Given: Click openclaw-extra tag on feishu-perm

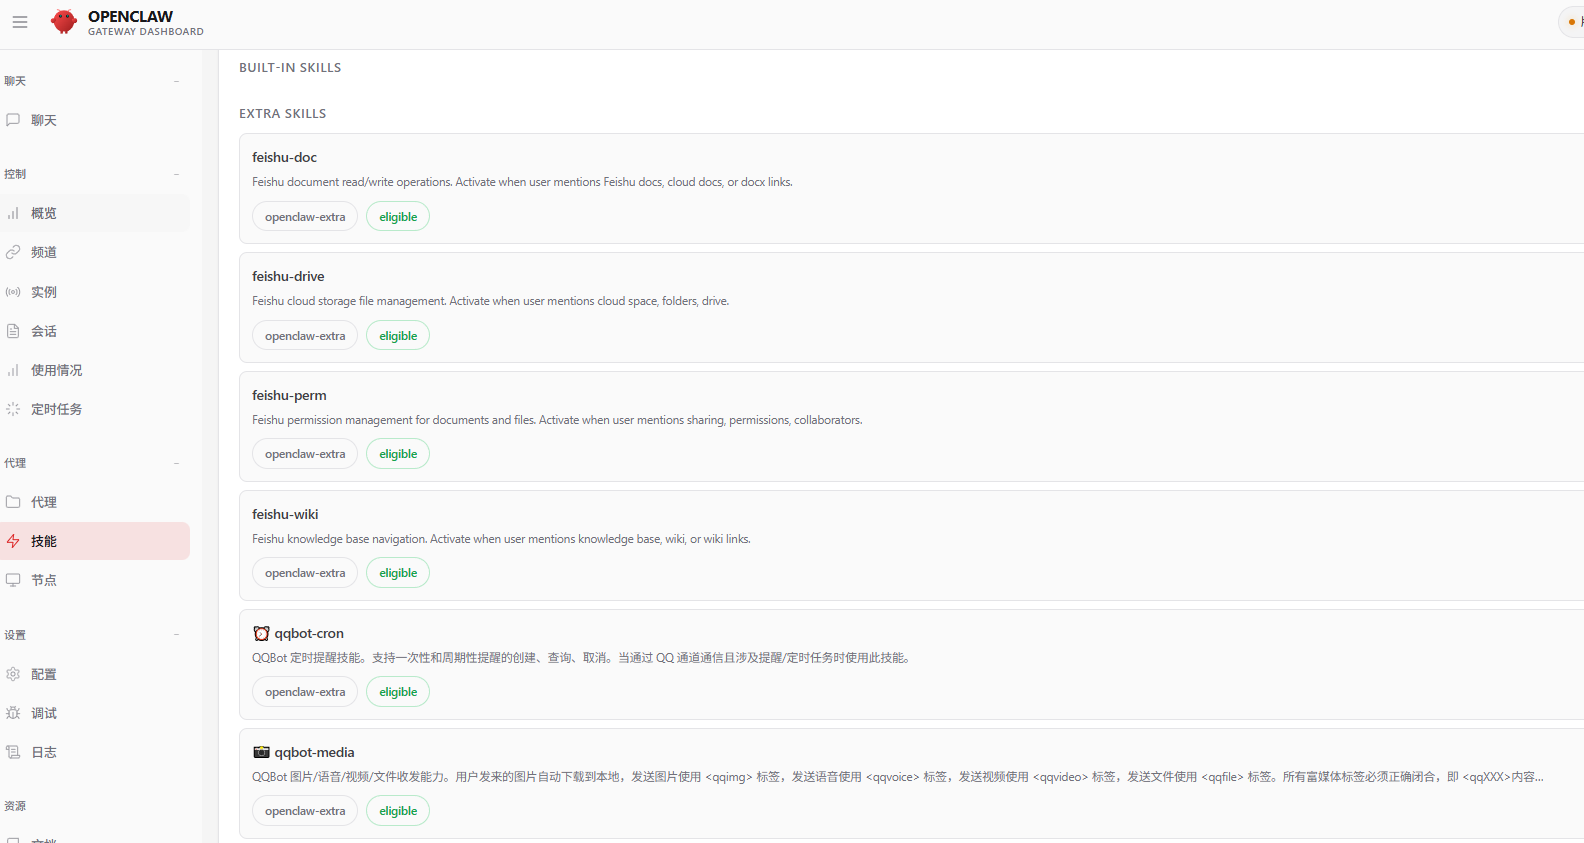Looking at the screenshot, I should (x=305, y=454).
